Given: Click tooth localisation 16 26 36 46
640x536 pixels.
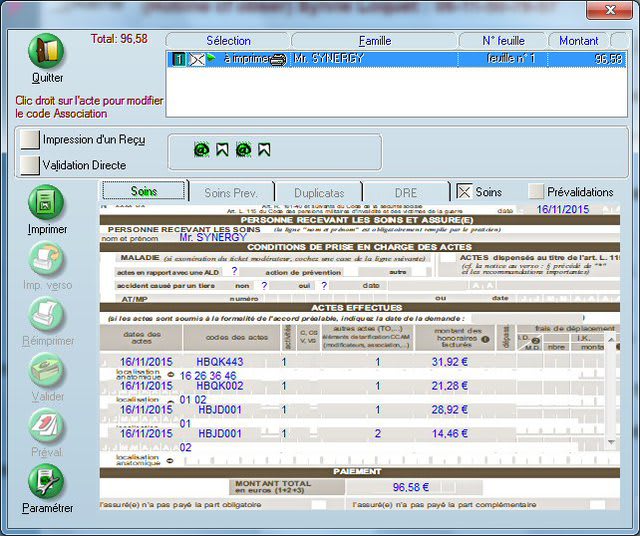Looking at the screenshot, I should coord(208,376).
